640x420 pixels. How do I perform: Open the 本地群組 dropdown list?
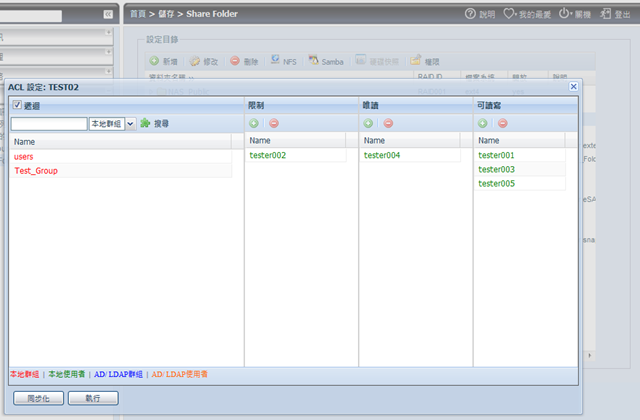click(x=130, y=124)
